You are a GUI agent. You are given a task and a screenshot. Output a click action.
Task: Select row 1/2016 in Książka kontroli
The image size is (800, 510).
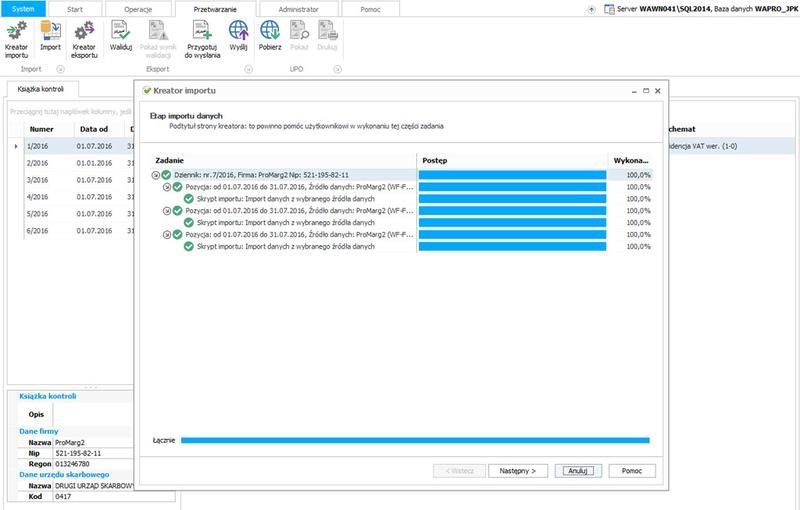tap(71, 146)
